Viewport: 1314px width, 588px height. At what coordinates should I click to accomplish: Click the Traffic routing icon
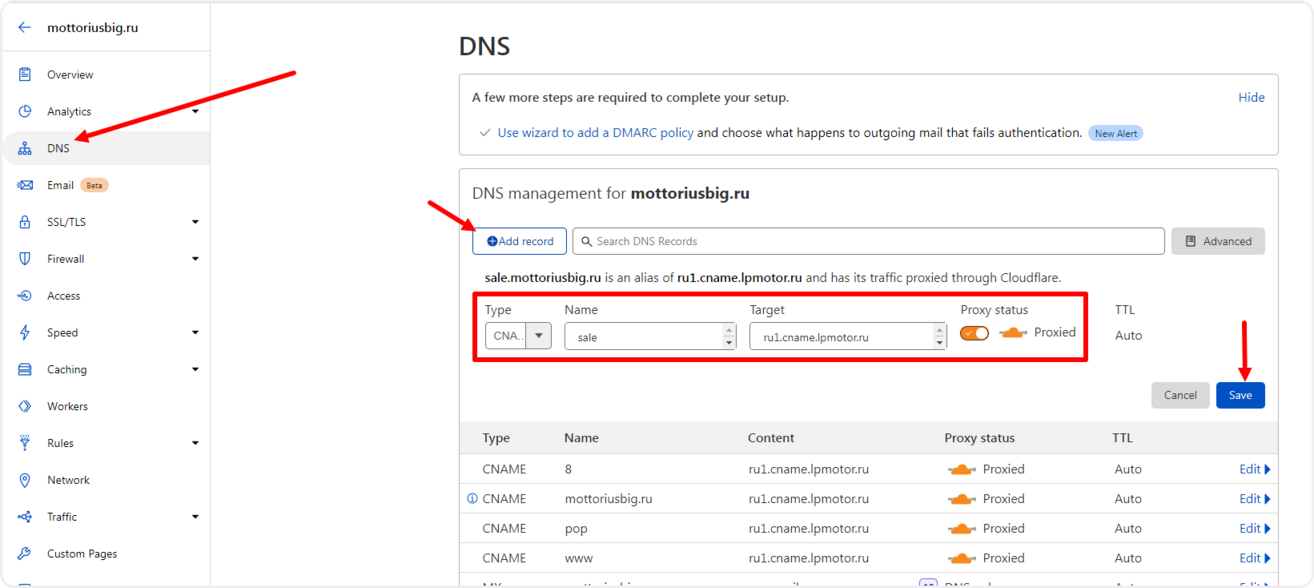25,517
